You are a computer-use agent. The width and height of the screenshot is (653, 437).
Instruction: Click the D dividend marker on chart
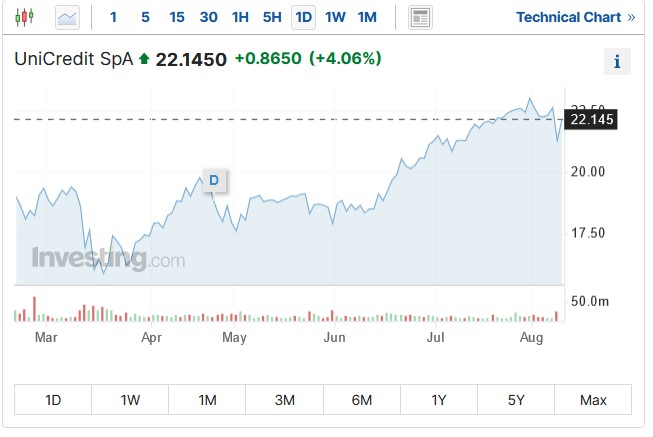(213, 180)
